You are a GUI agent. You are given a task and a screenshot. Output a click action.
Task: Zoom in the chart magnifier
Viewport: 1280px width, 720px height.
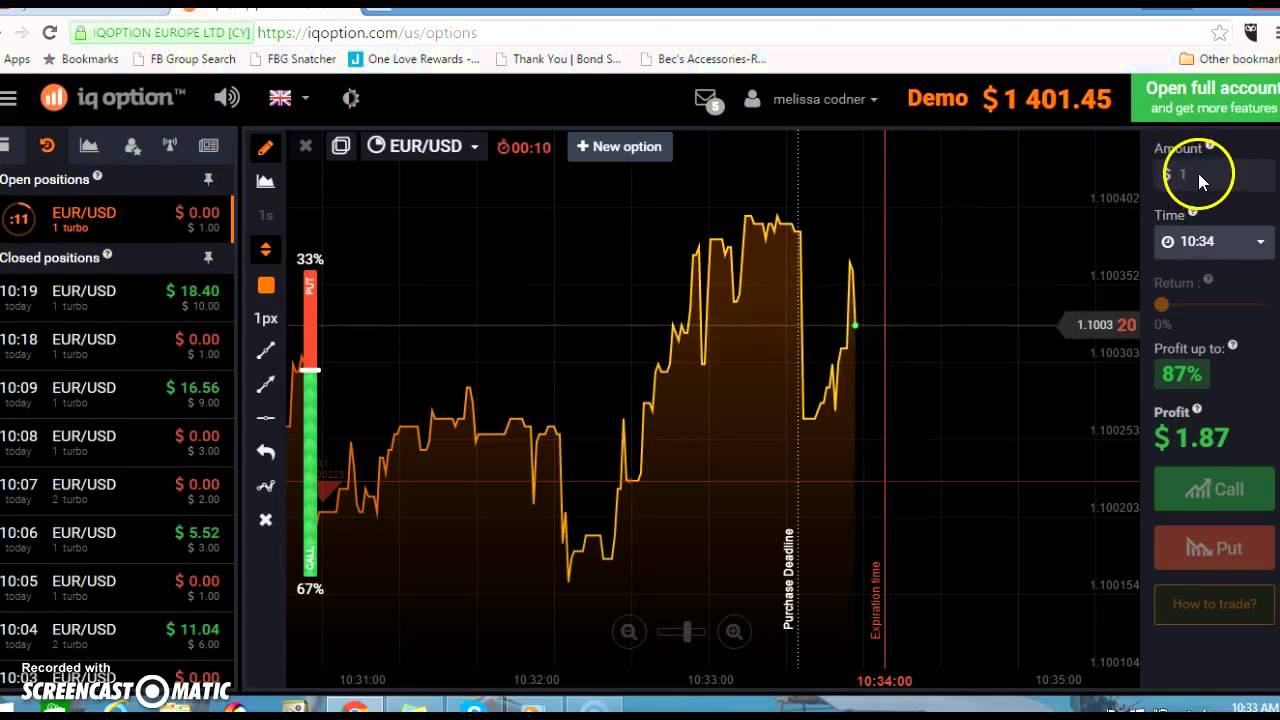coord(734,631)
